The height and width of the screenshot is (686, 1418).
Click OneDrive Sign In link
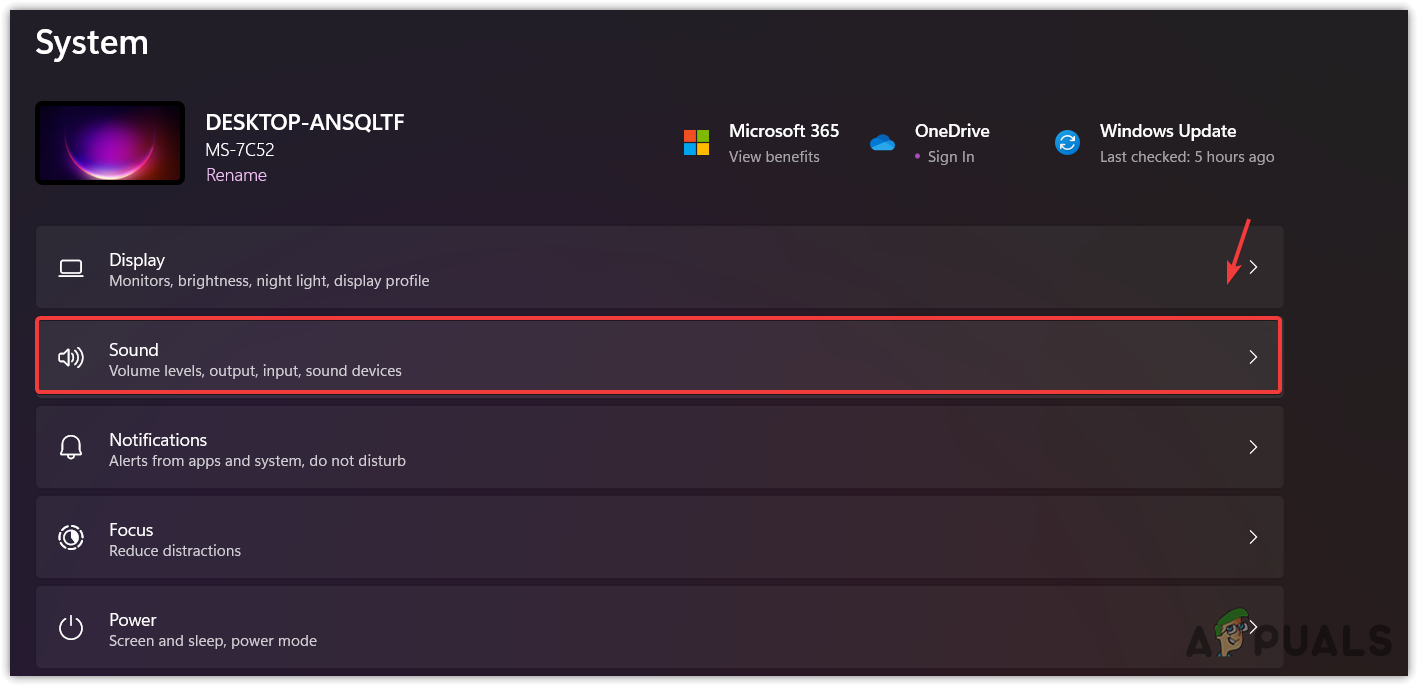coord(950,157)
